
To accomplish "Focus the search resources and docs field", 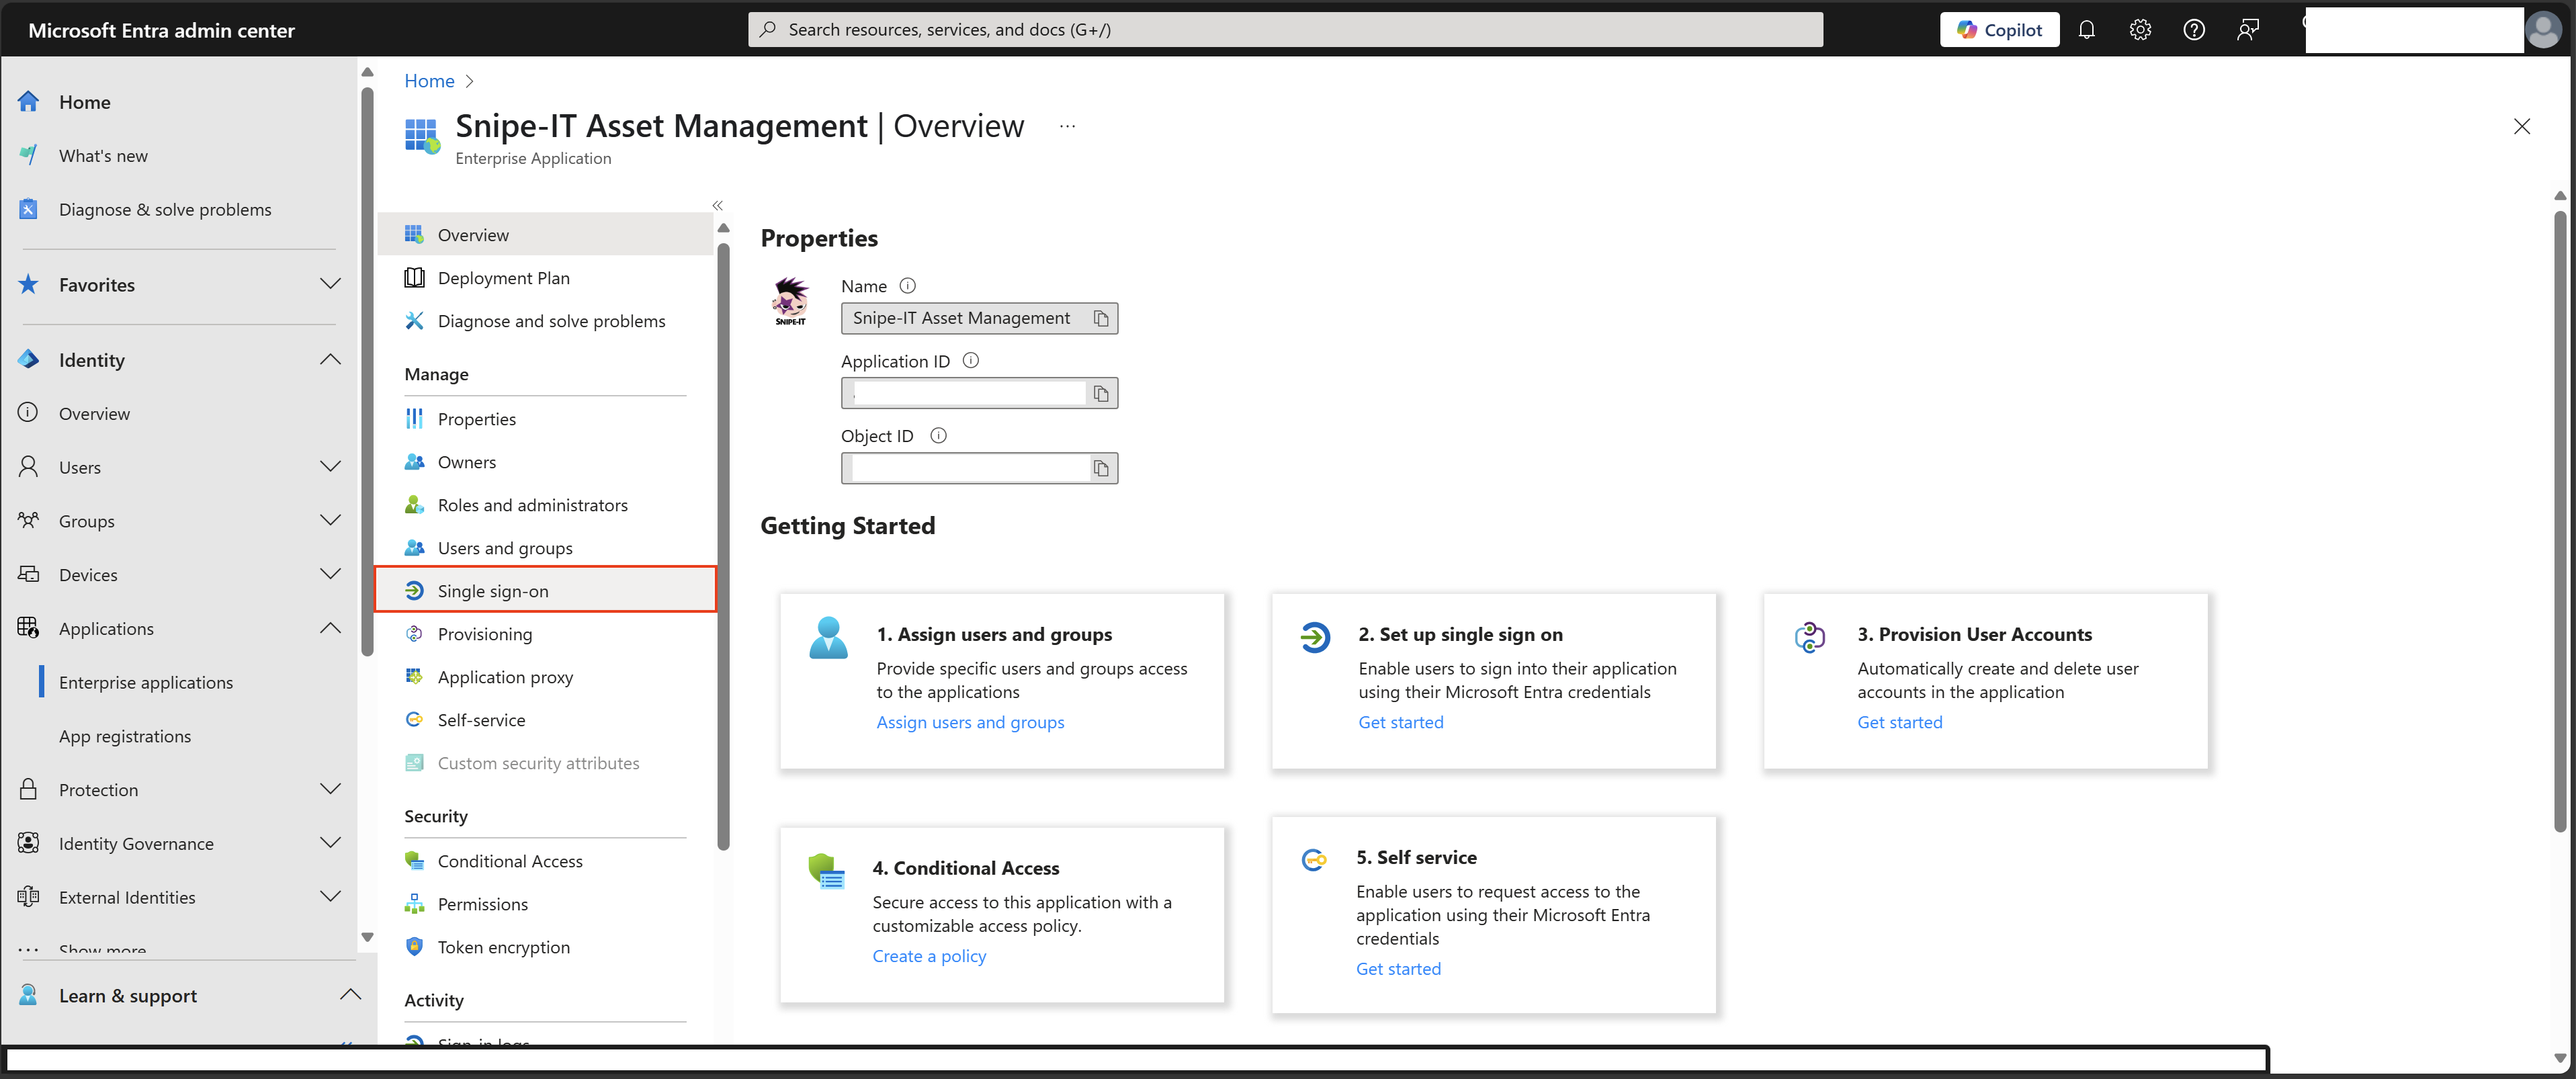I will coord(1285,30).
